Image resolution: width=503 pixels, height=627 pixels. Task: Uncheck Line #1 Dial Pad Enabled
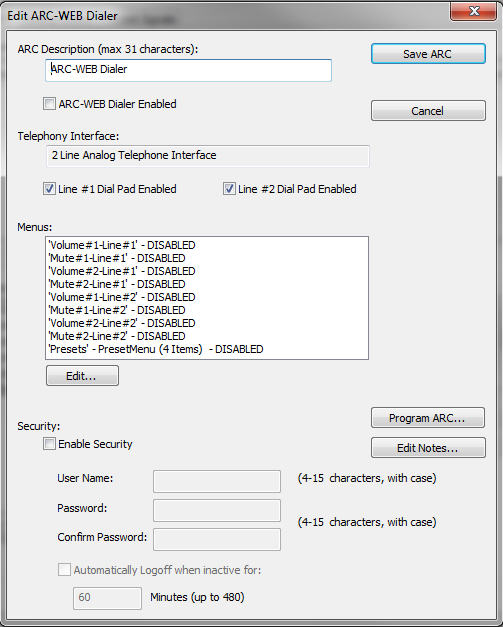(x=49, y=189)
